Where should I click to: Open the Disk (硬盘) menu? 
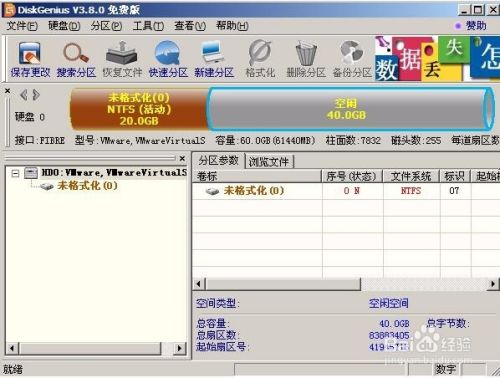pyautogui.click(x=64, y=26)
